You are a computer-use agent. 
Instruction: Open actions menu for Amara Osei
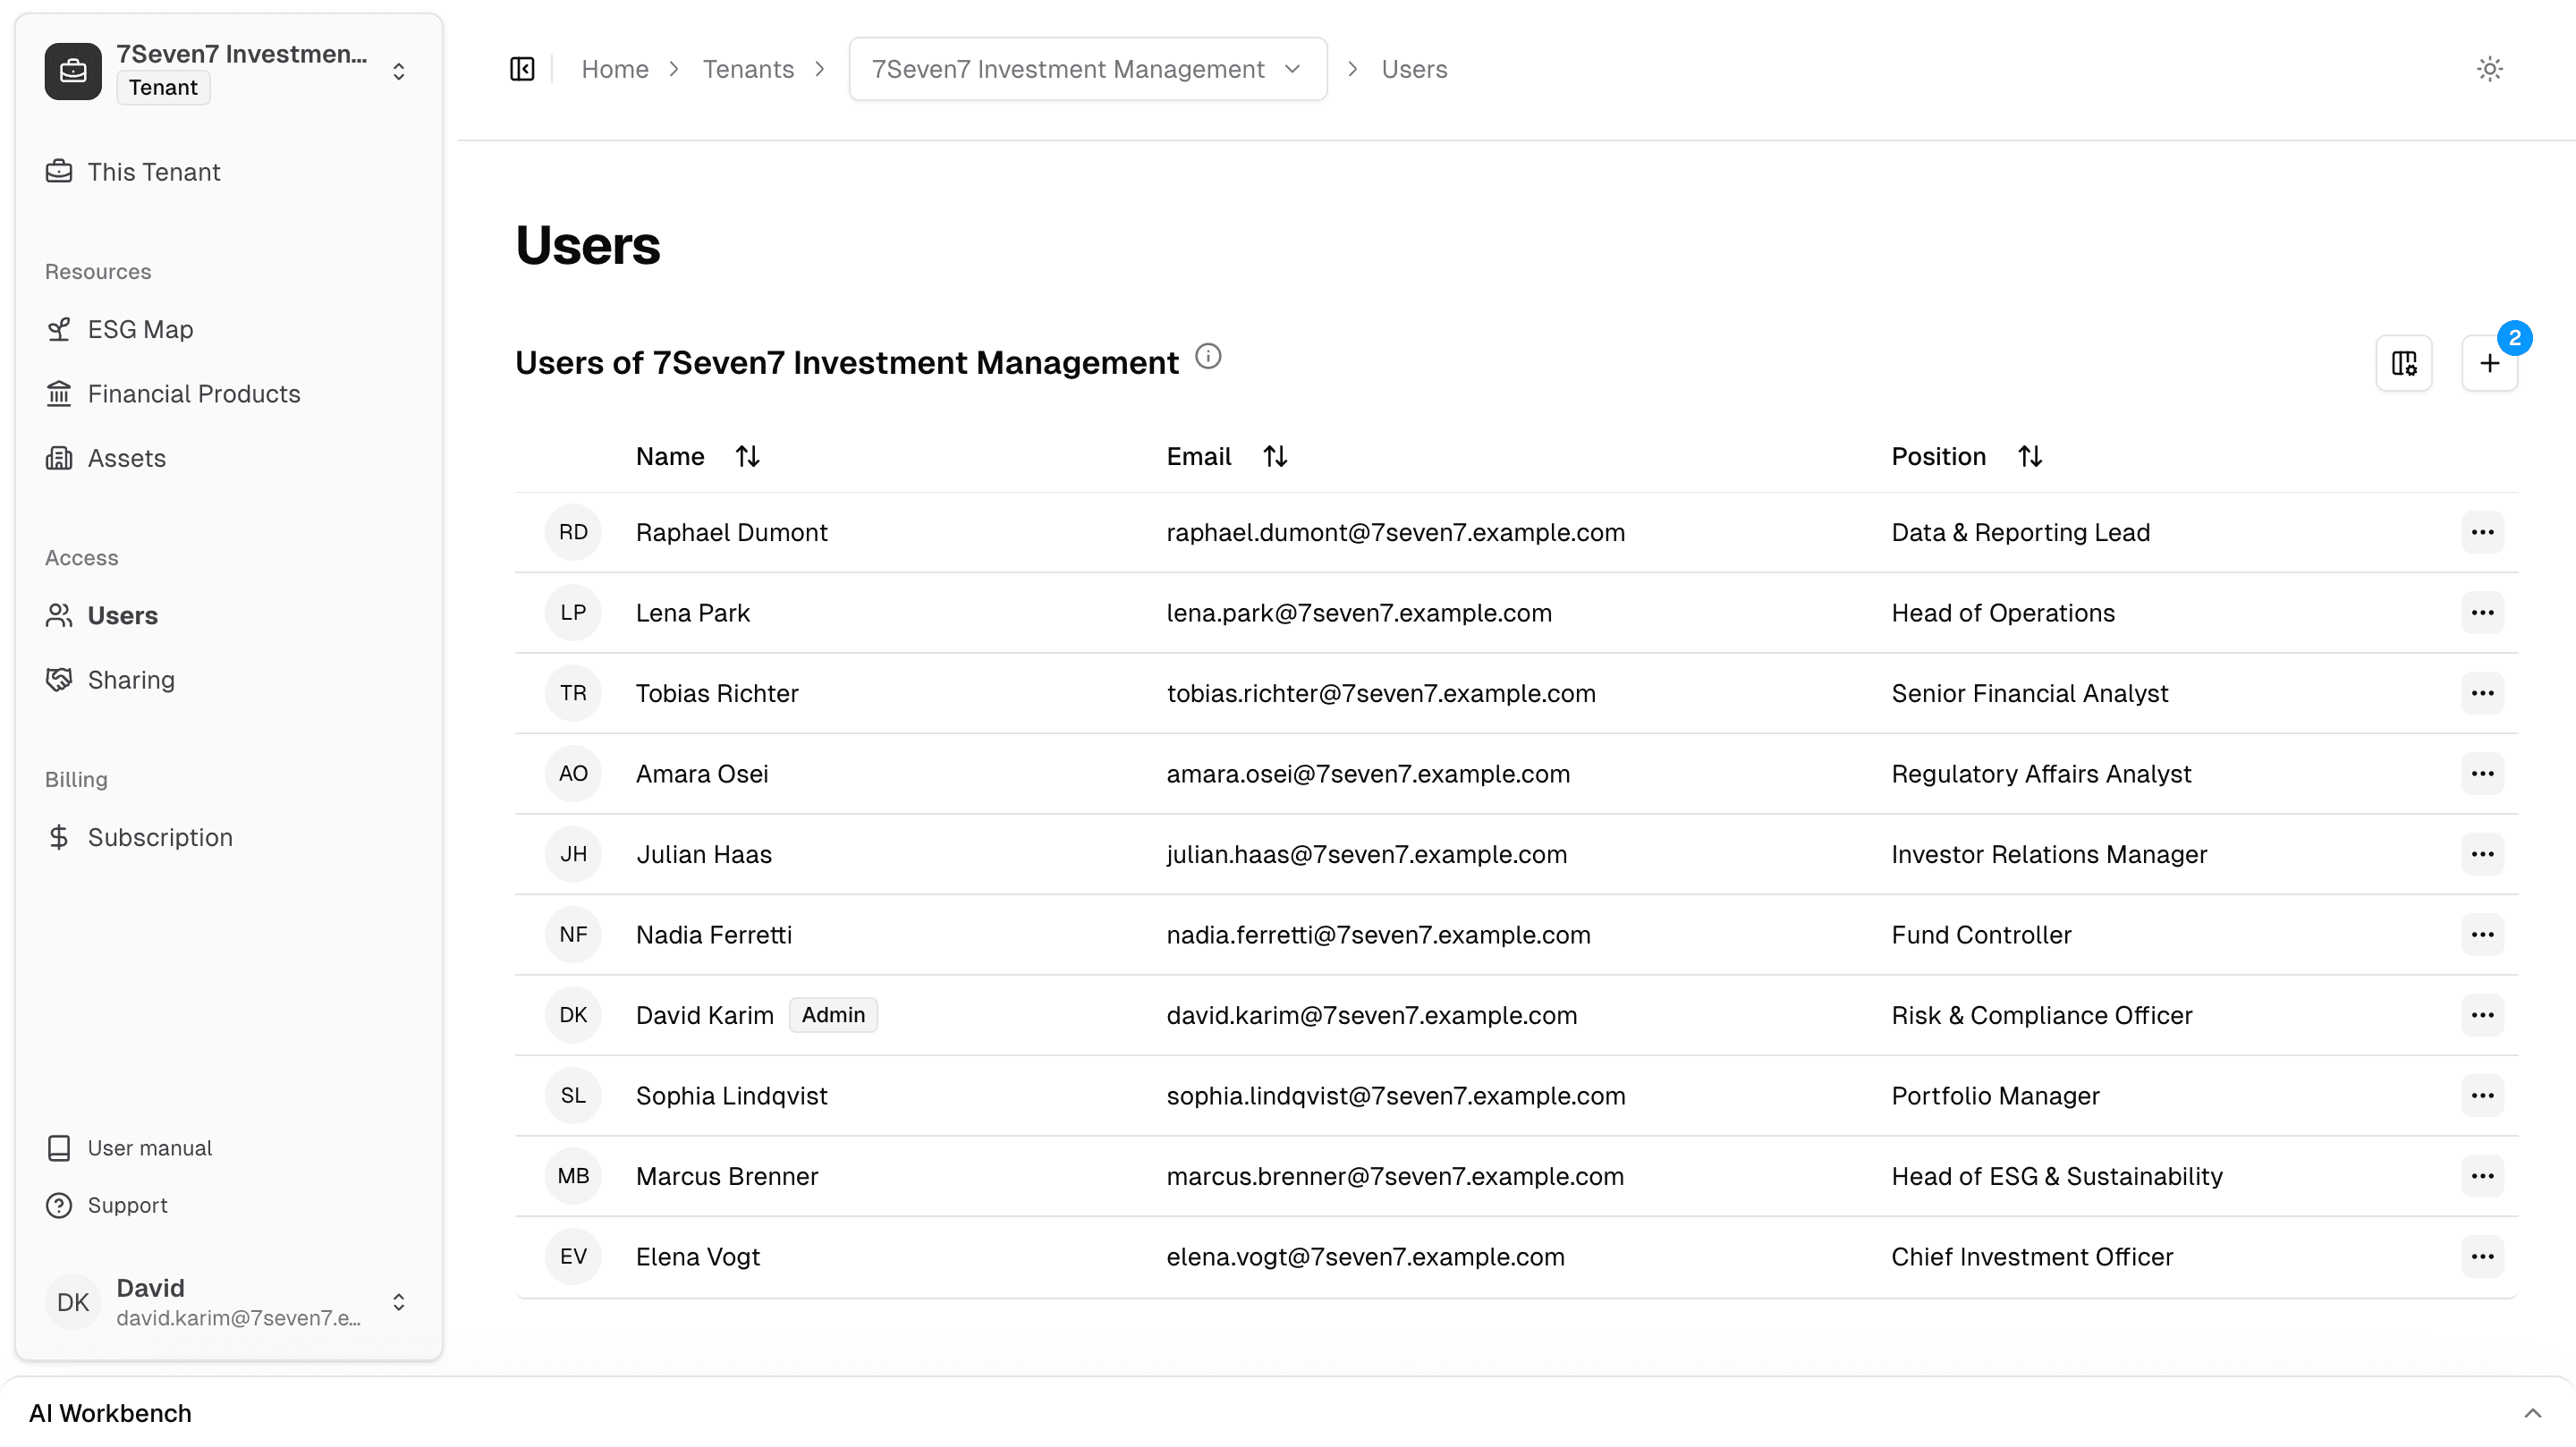[2482, 774]
